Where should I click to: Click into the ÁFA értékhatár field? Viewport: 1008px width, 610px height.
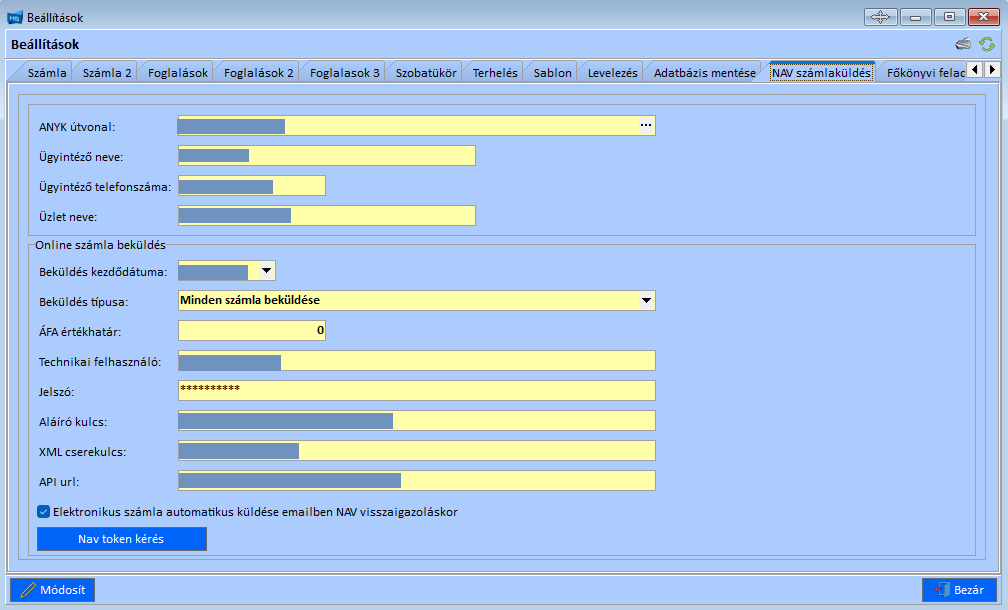coord(251,330)
